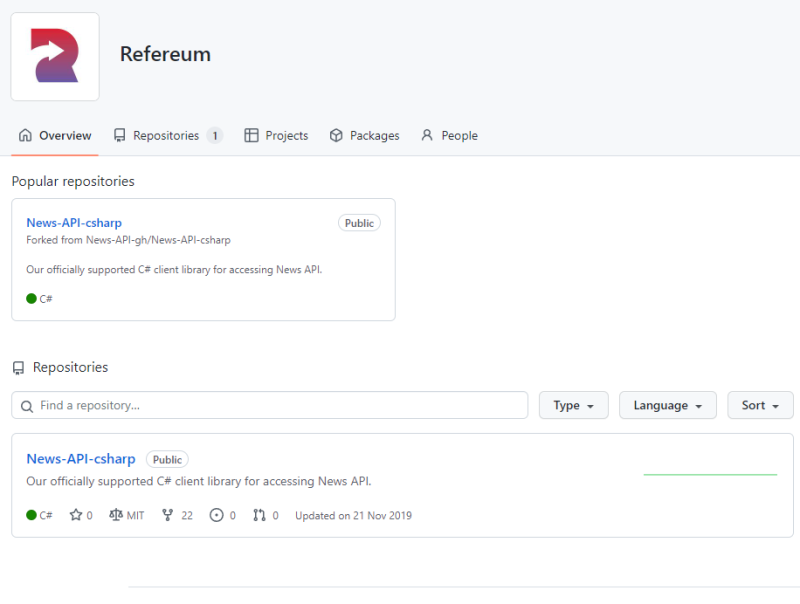
Task: Click the Find a repository search field
Action: tap(269, 405)
